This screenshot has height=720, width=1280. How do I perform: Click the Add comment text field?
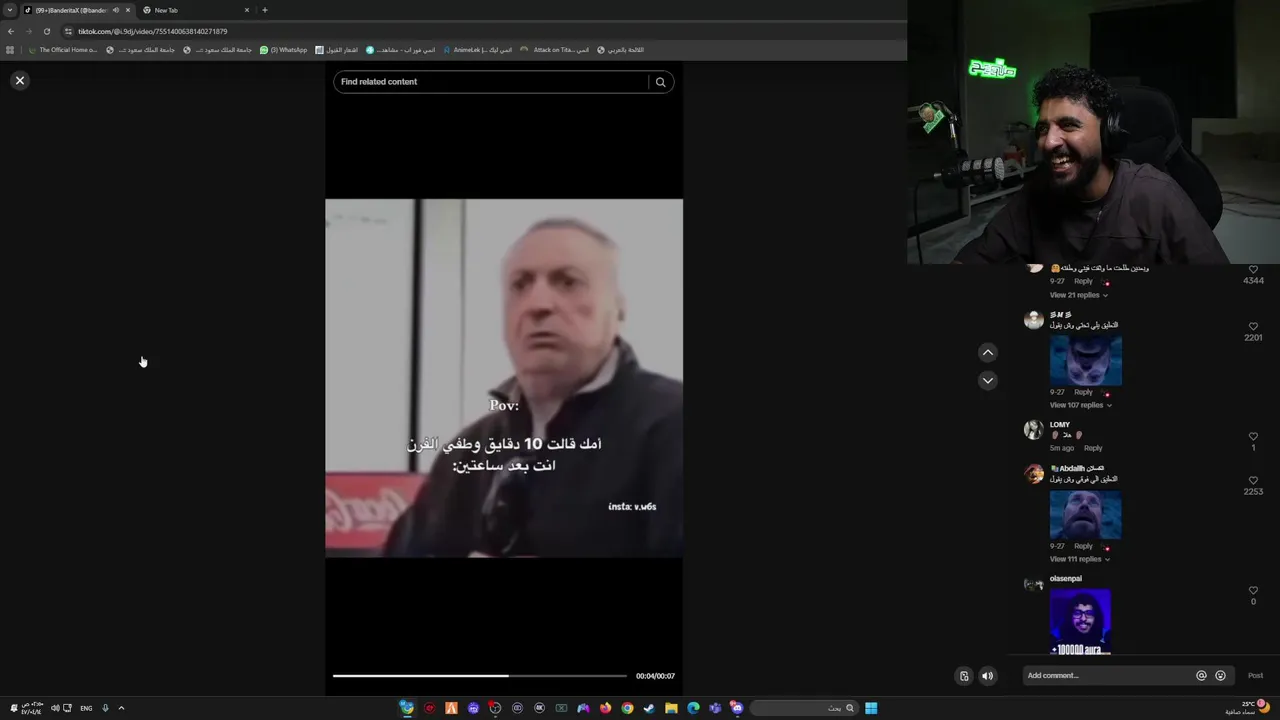coord(1108,676)
